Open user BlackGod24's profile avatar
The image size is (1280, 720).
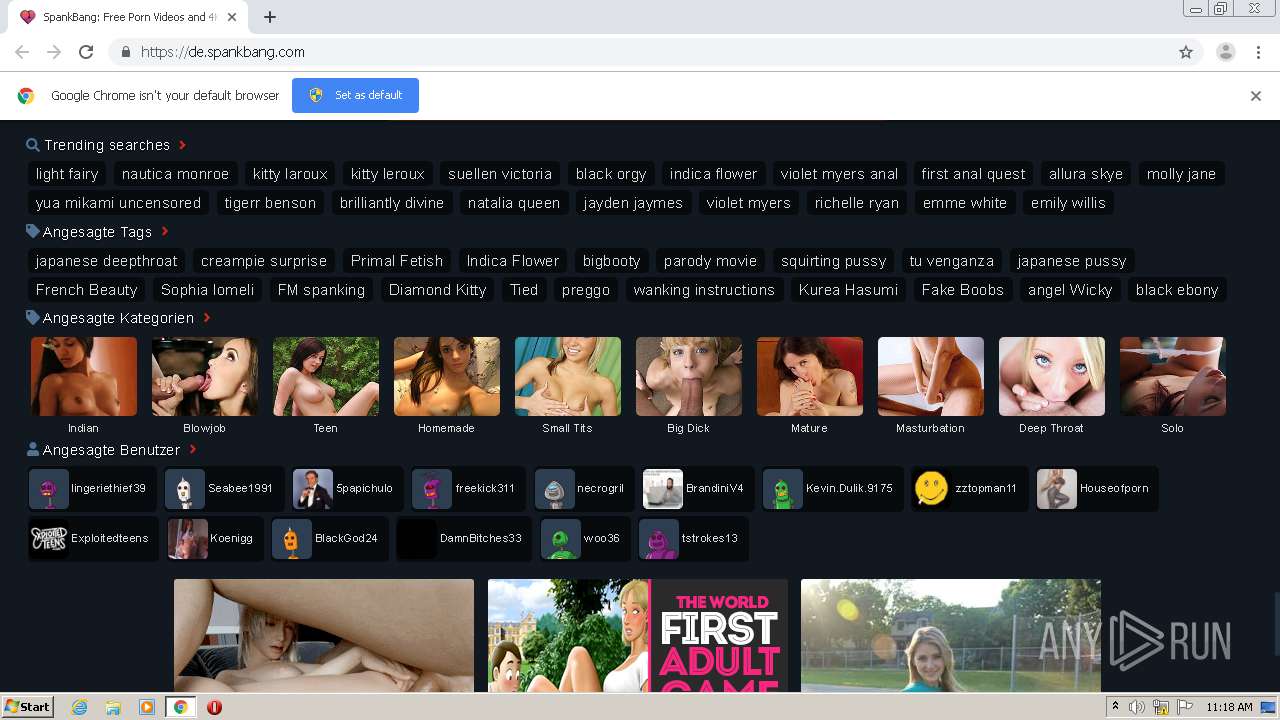pos(292,539)
